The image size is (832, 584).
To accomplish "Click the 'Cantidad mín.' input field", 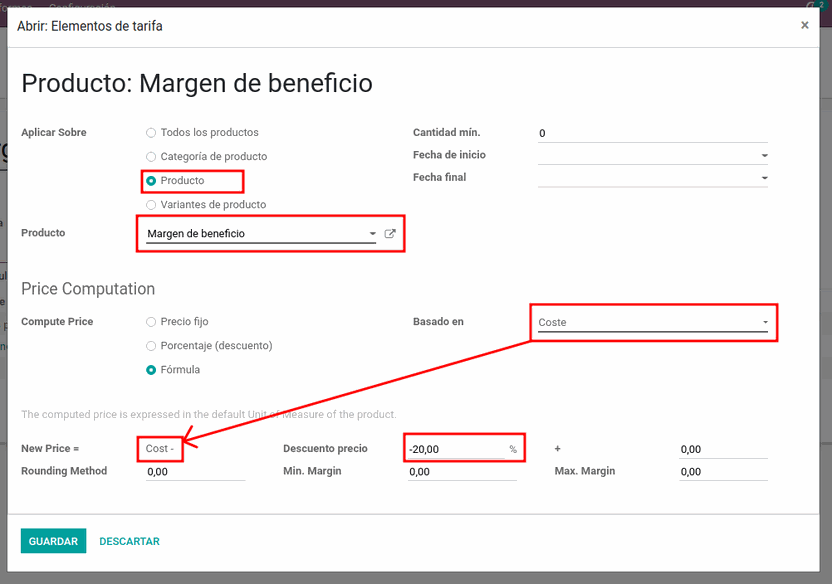I will tap(652, 133).
